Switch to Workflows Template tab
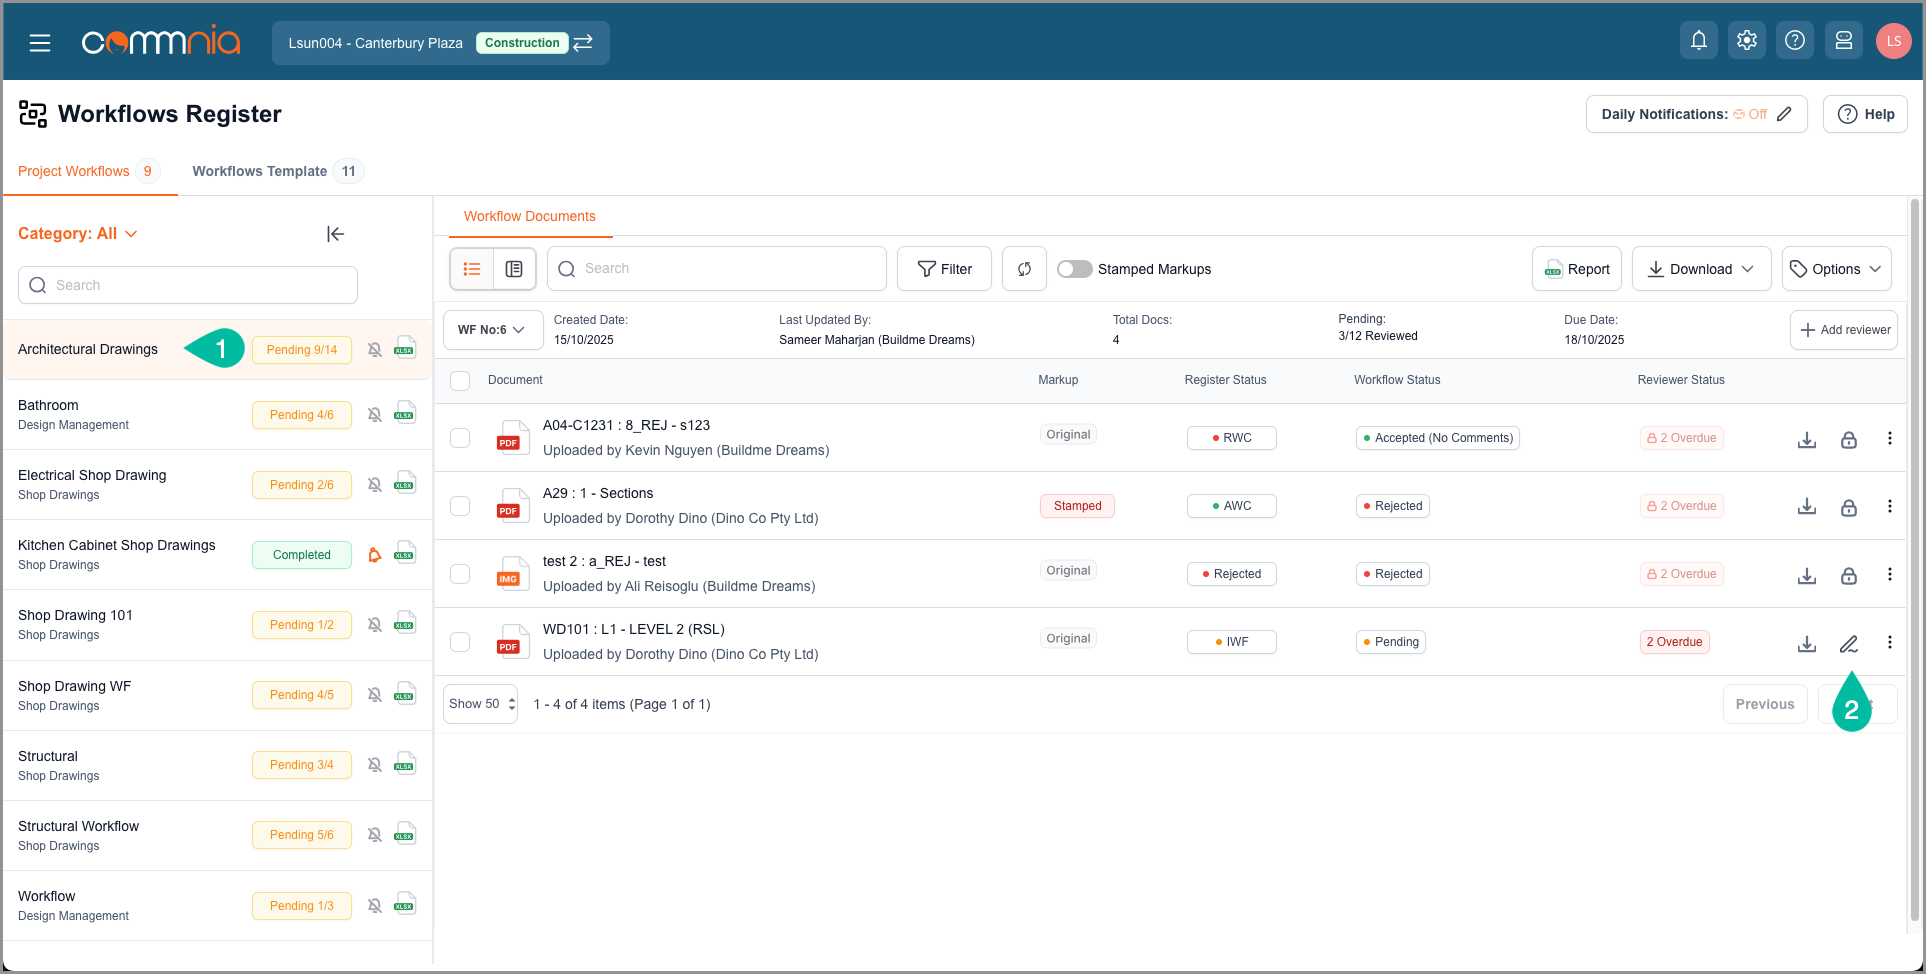 260,171
